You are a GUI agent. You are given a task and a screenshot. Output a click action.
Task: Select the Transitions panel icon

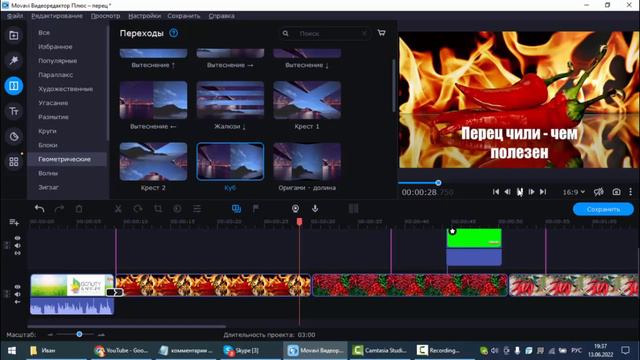tap(13, 86)
